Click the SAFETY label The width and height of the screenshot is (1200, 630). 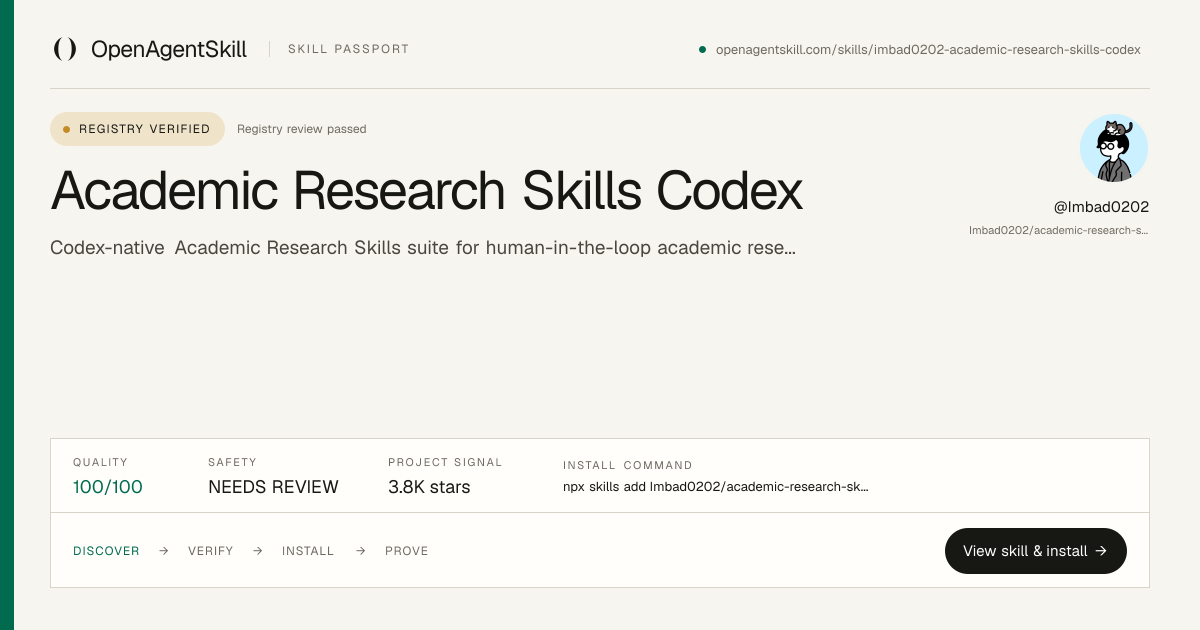click(x=232, y=463)
